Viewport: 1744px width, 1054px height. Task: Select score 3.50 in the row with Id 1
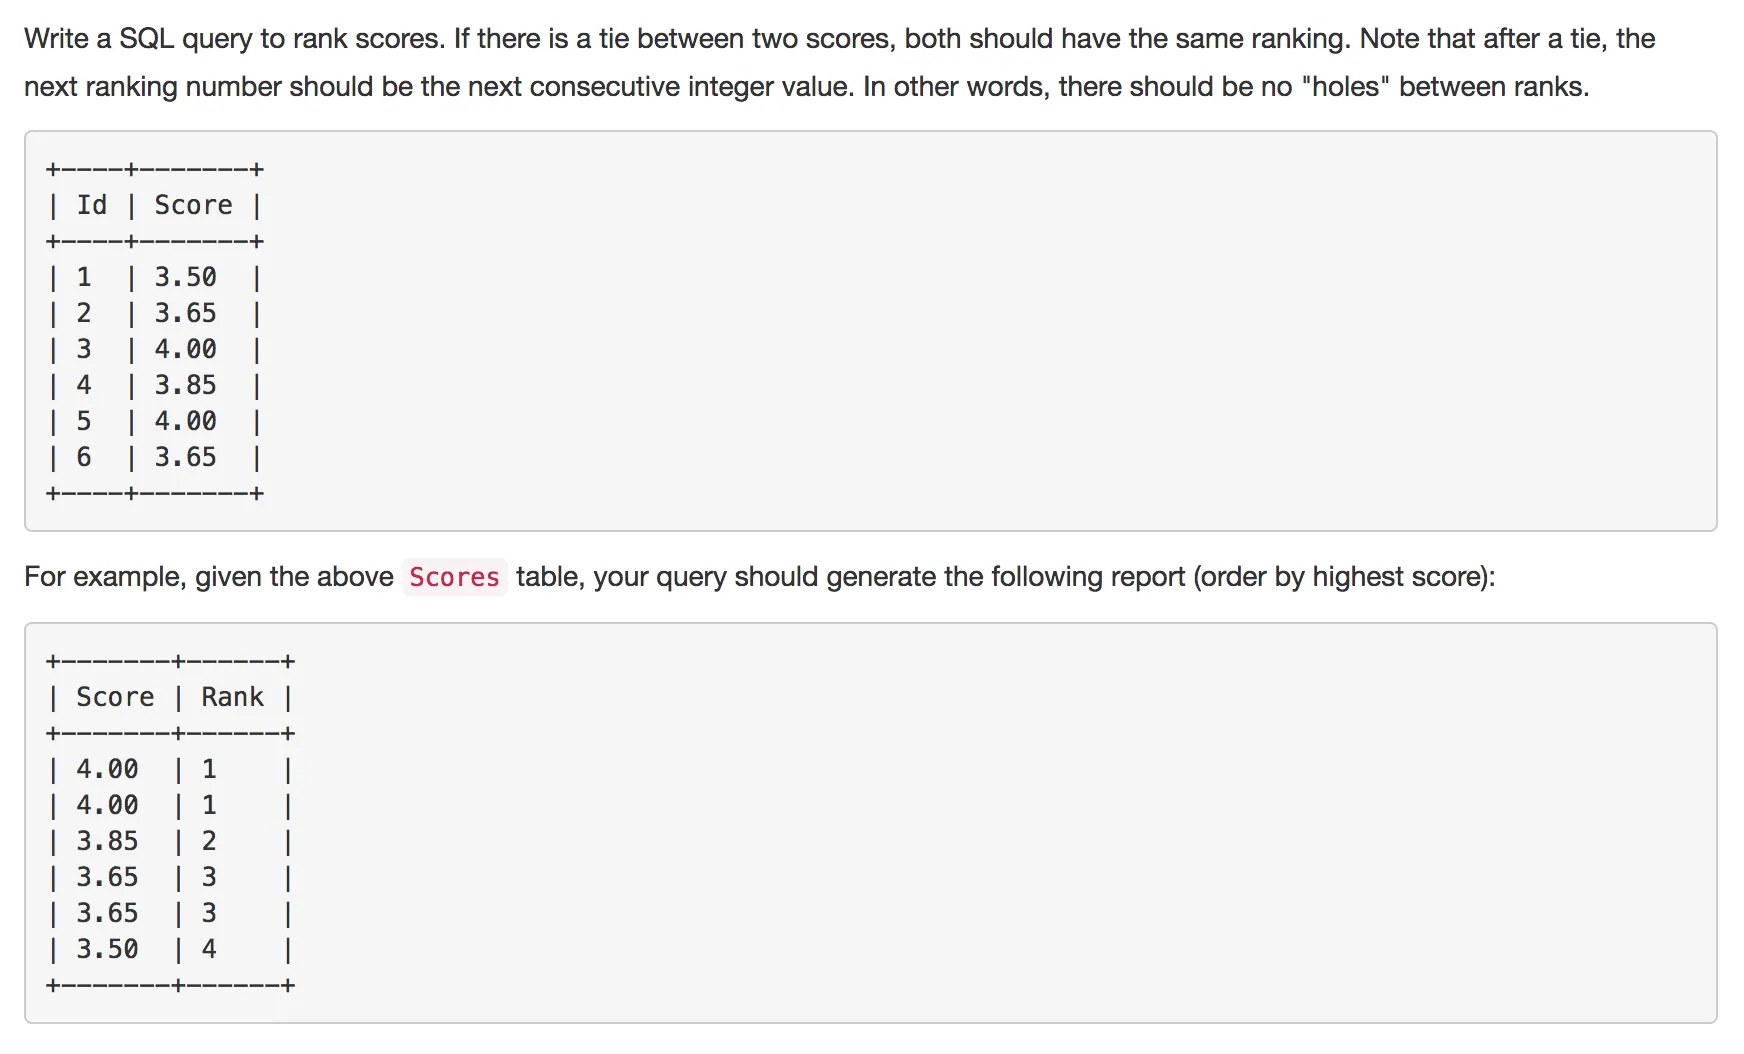[185, 277]
